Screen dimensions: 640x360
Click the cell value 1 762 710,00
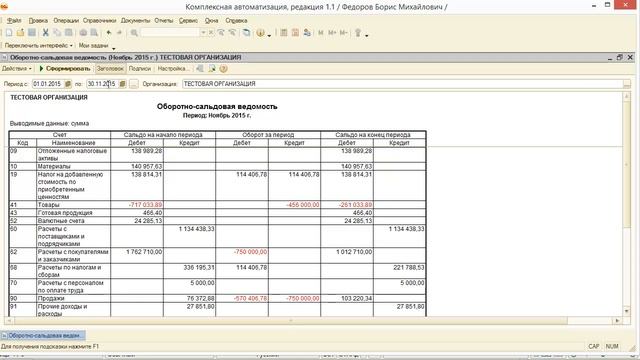coord(144,252)
